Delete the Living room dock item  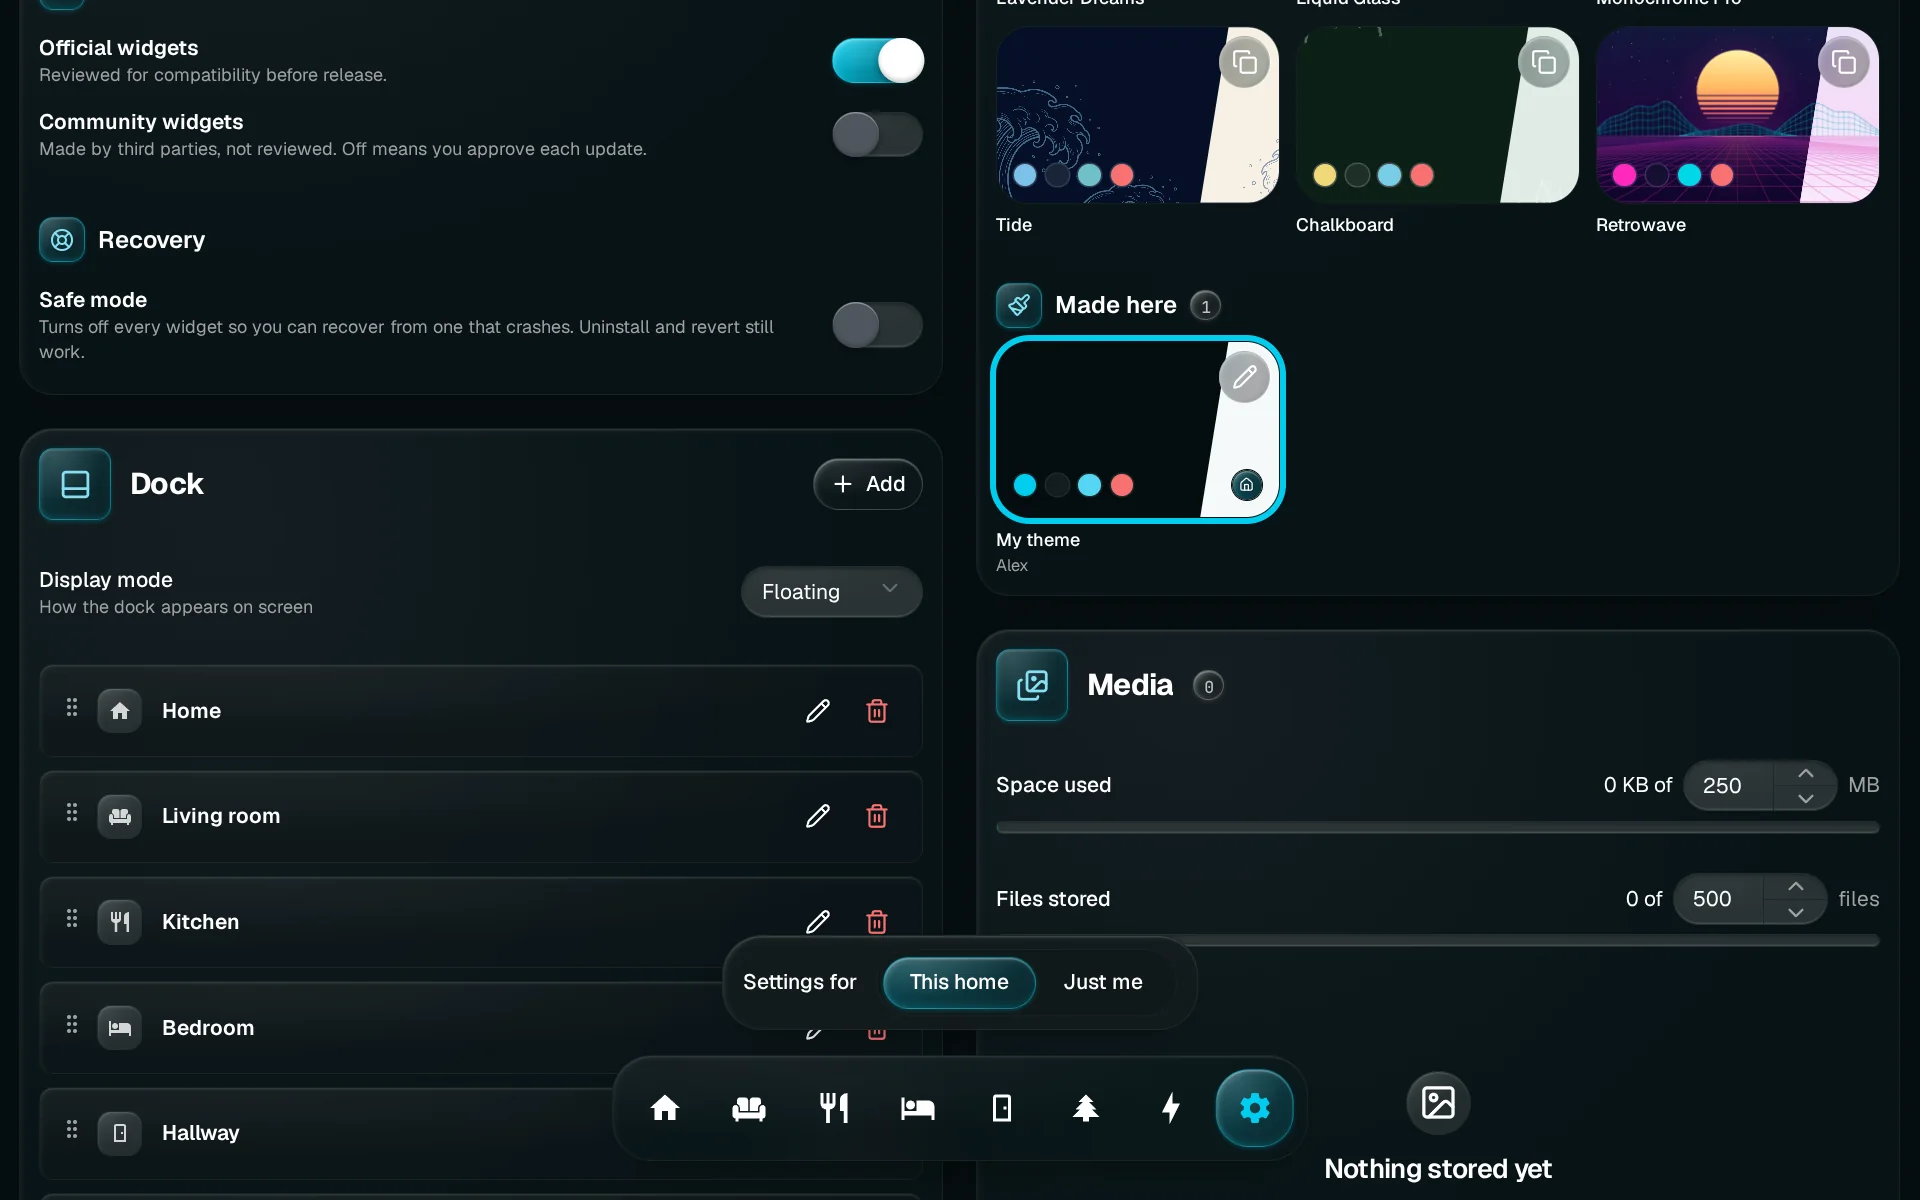pos(877,816)
